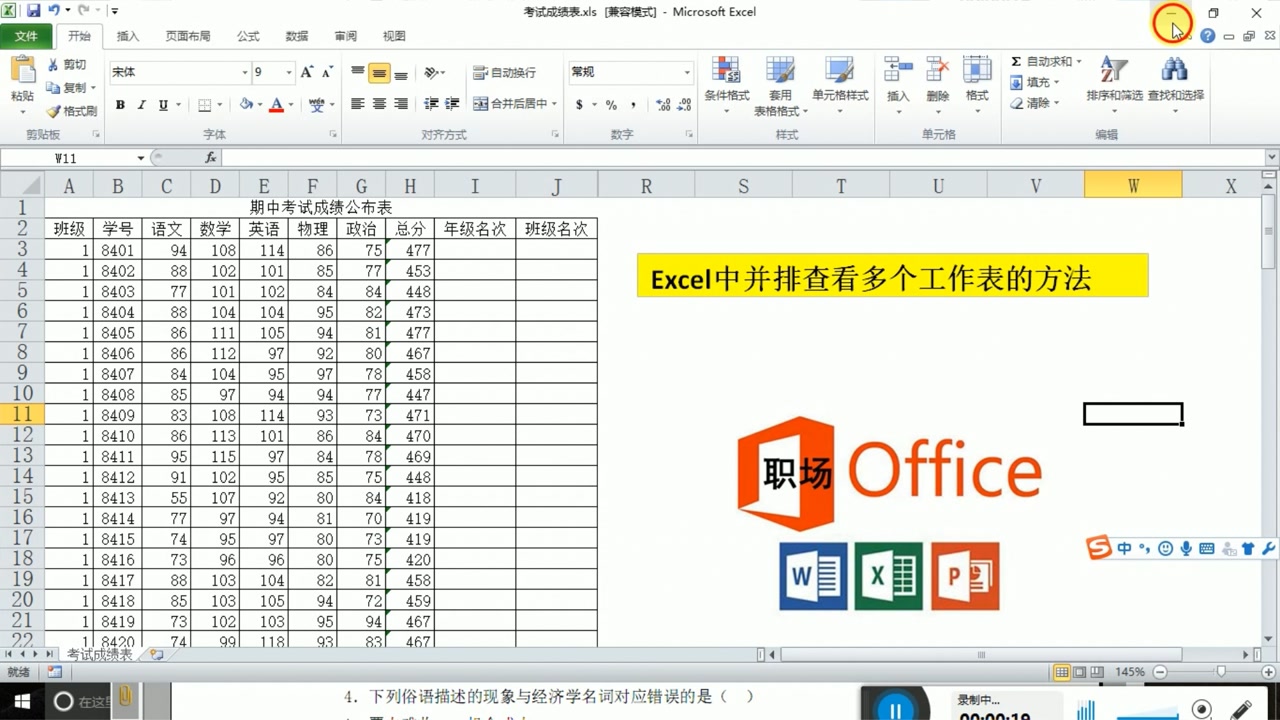This screenshot has width=1280, height=720.
Task: Click the formula bar input field
Action: coord(743,158)
